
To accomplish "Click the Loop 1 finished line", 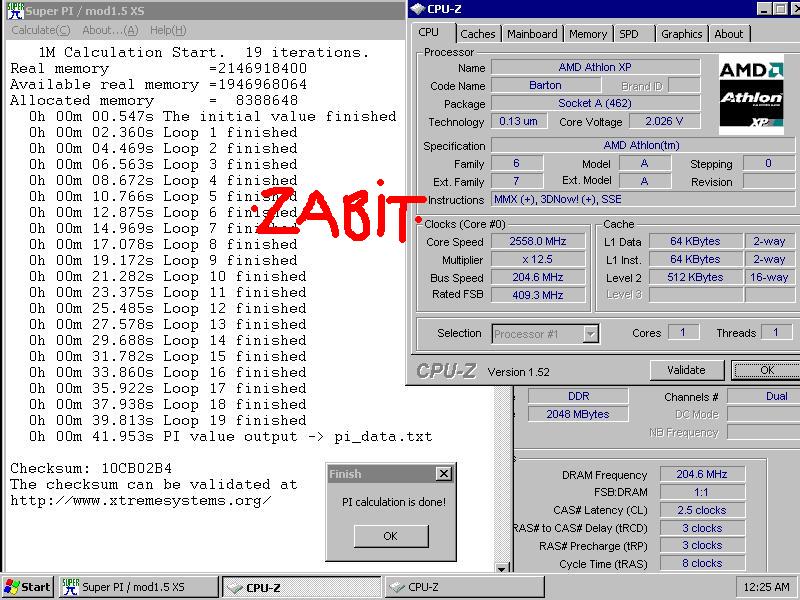I will [163, 133].
